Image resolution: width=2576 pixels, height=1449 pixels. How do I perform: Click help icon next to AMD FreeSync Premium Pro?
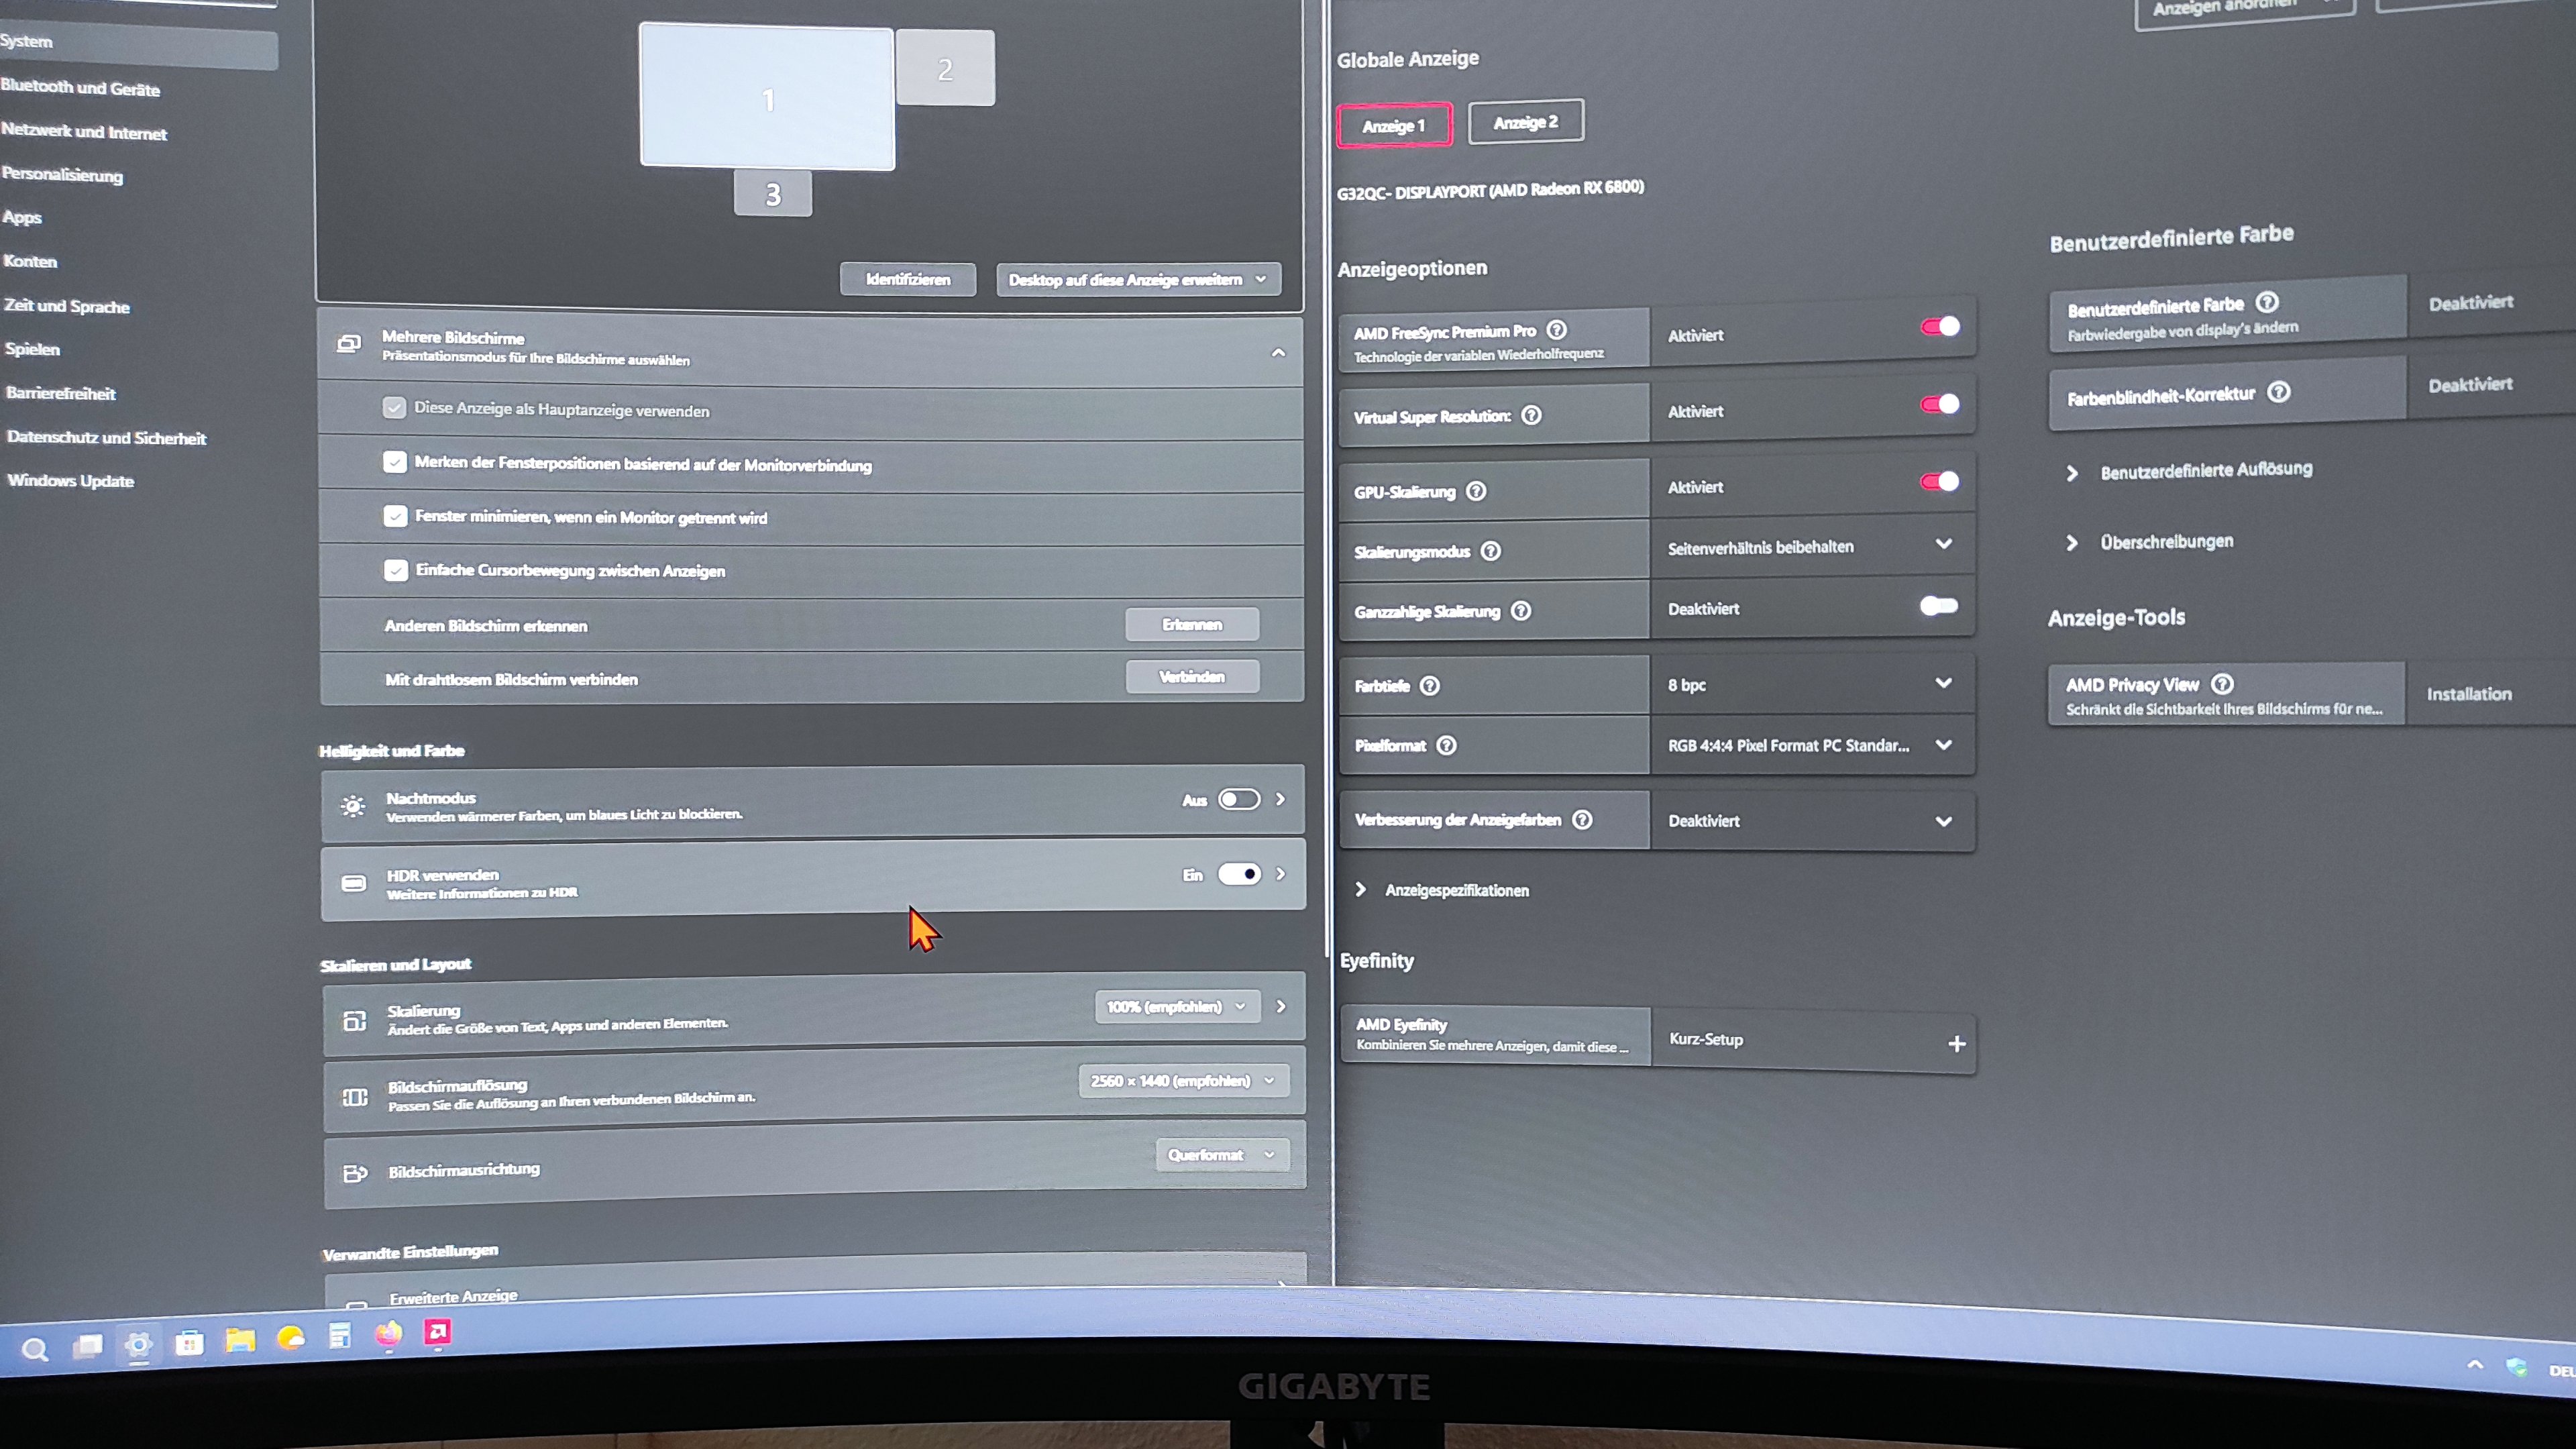pyautogui.click(x=1556, y=330)
